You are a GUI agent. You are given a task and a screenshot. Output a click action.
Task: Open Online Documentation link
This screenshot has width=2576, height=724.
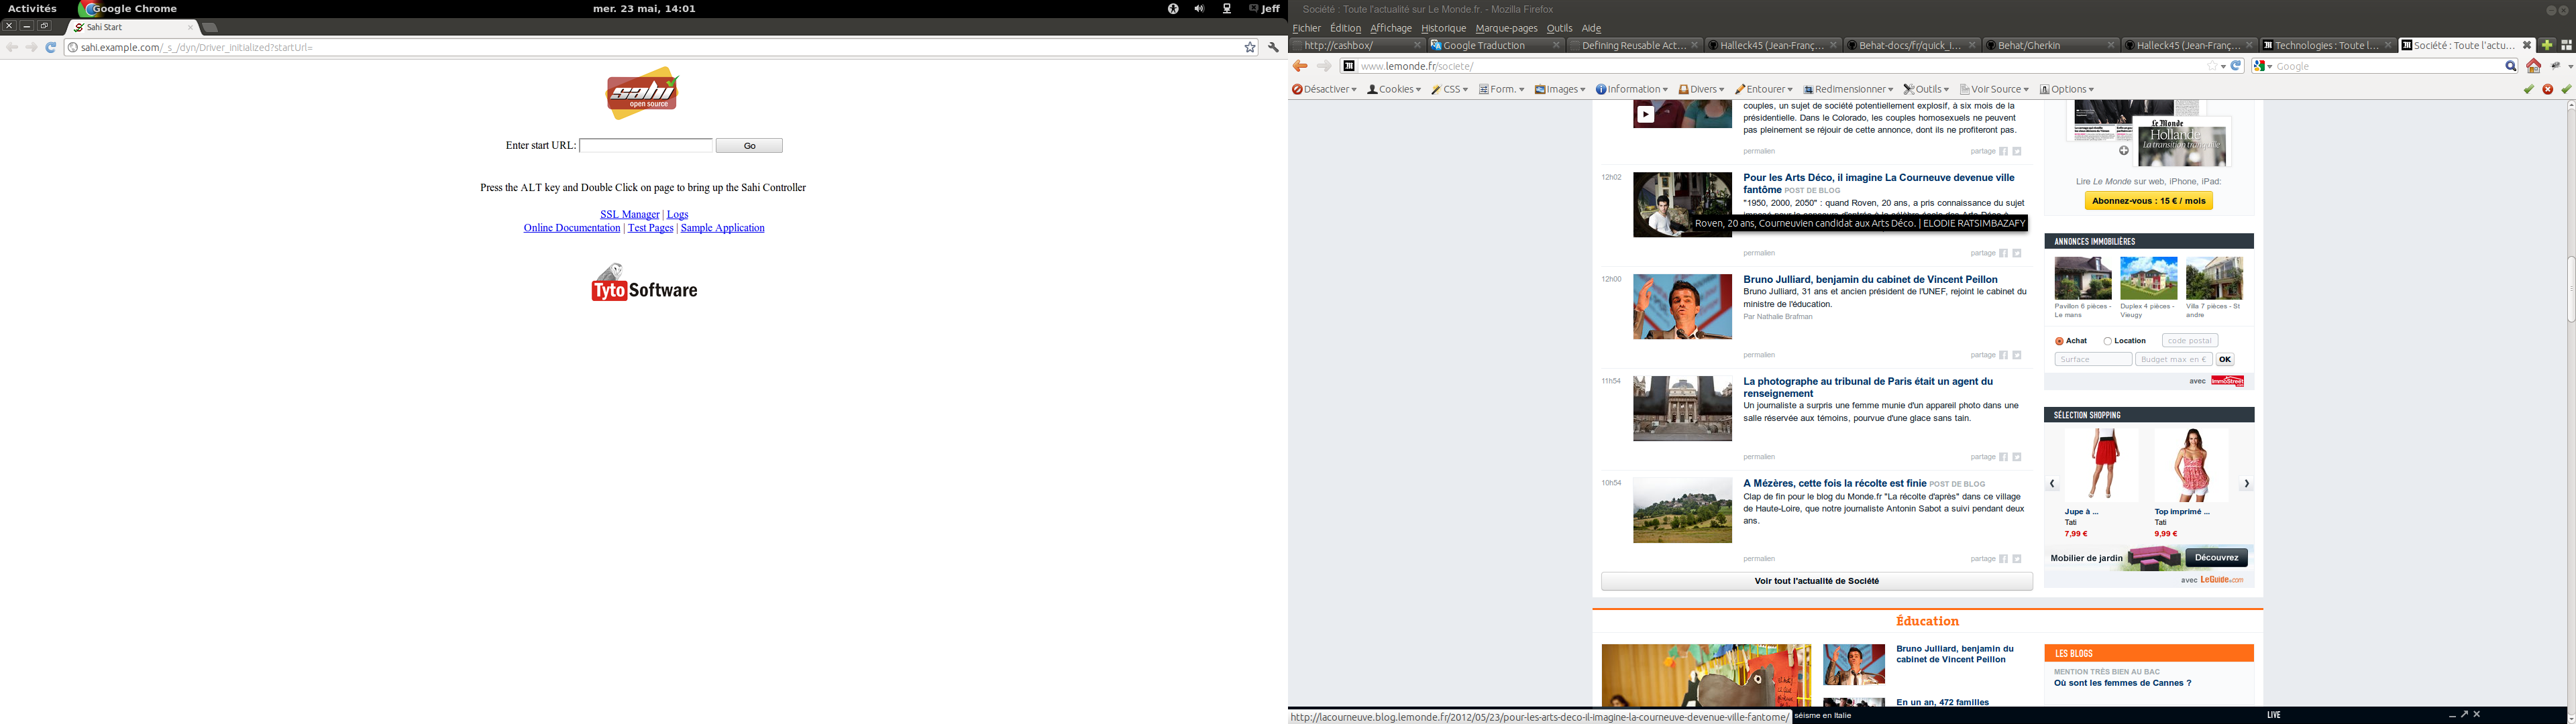click(572, 228)
